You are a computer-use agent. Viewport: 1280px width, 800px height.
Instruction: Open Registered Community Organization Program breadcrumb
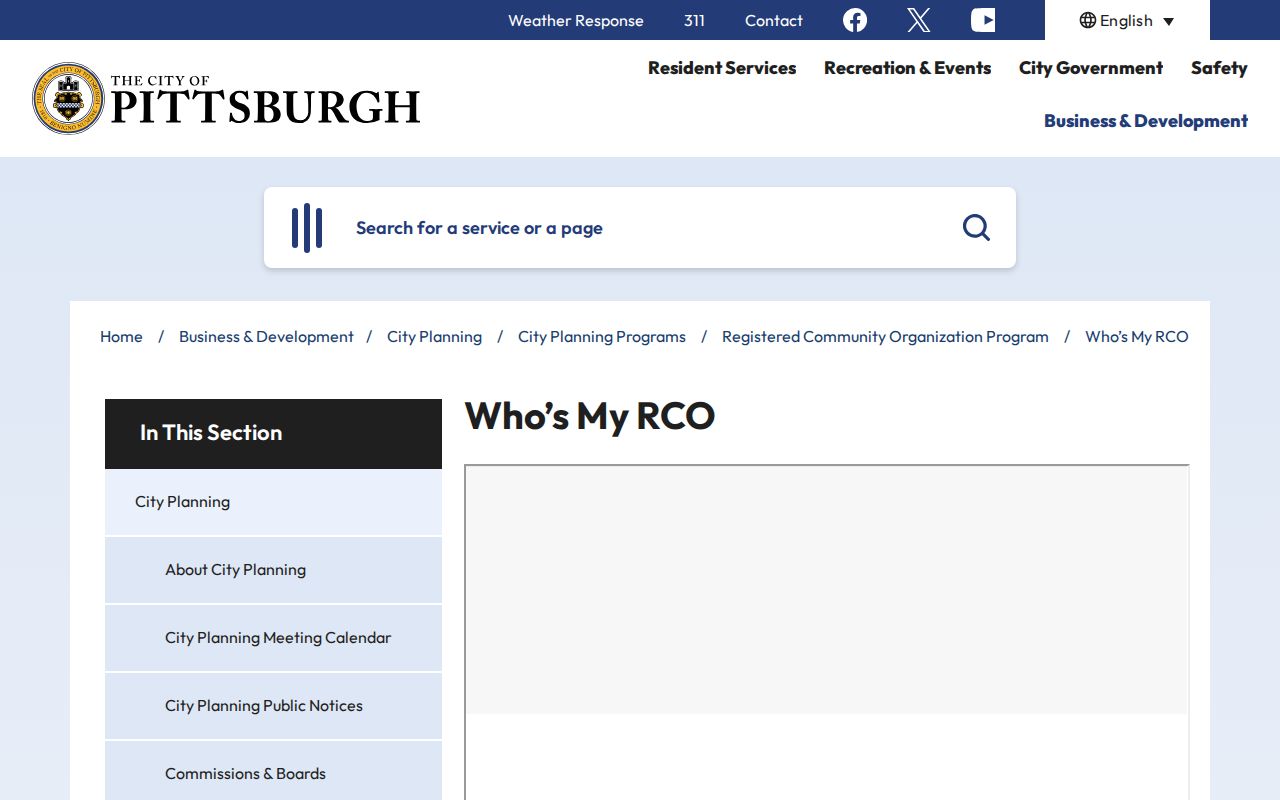(885, 337)
